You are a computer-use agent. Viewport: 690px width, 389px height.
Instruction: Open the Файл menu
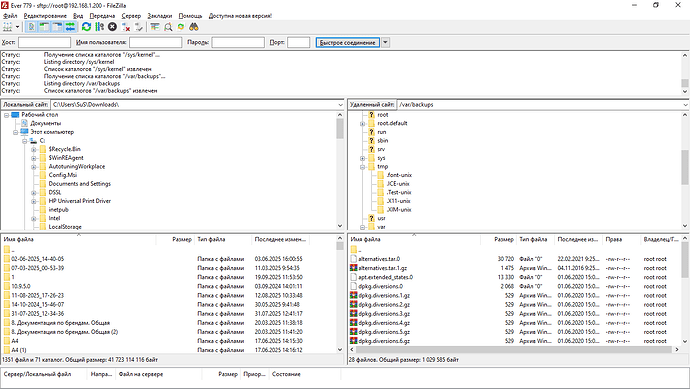(x=10, y=16)
